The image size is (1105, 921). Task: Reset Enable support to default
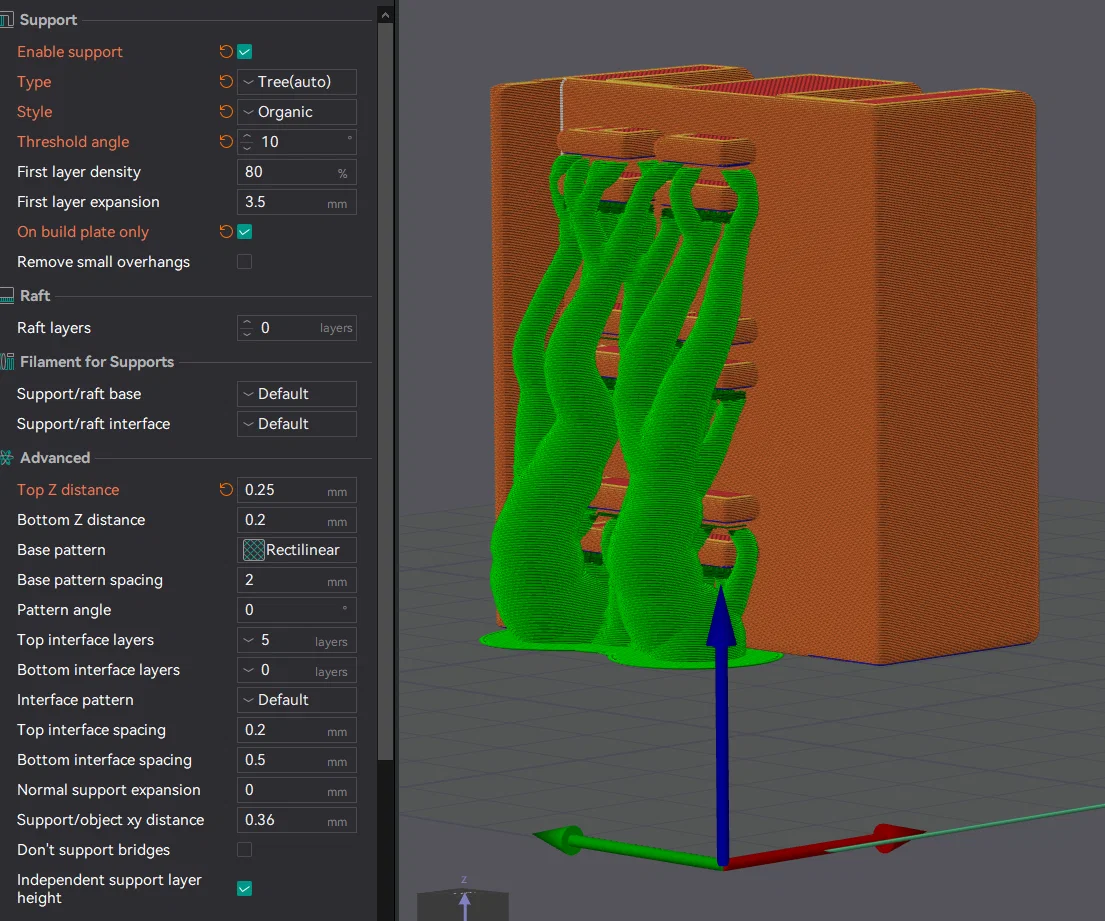pyautogui.click(x=226, y=51)
